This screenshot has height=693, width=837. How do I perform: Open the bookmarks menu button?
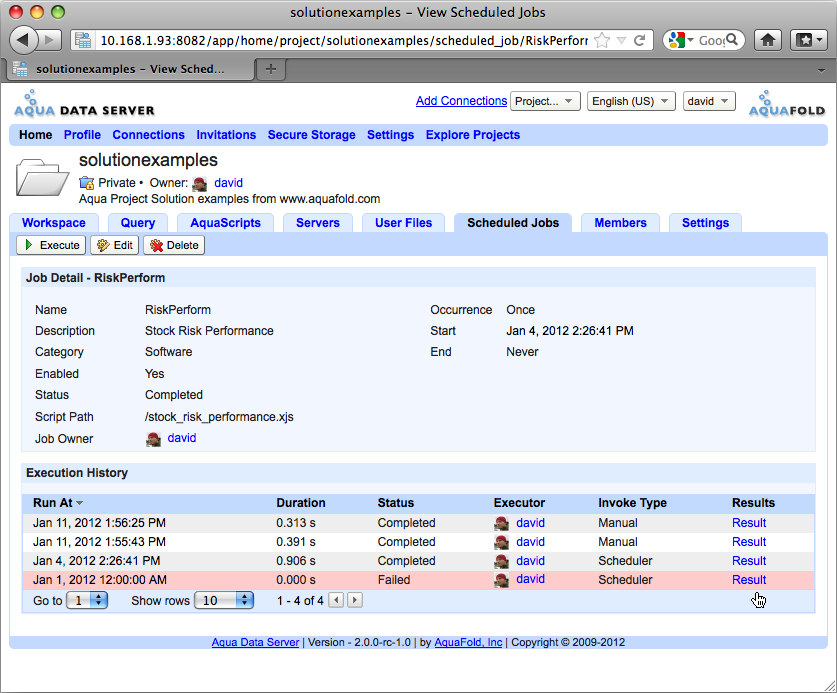809,40
